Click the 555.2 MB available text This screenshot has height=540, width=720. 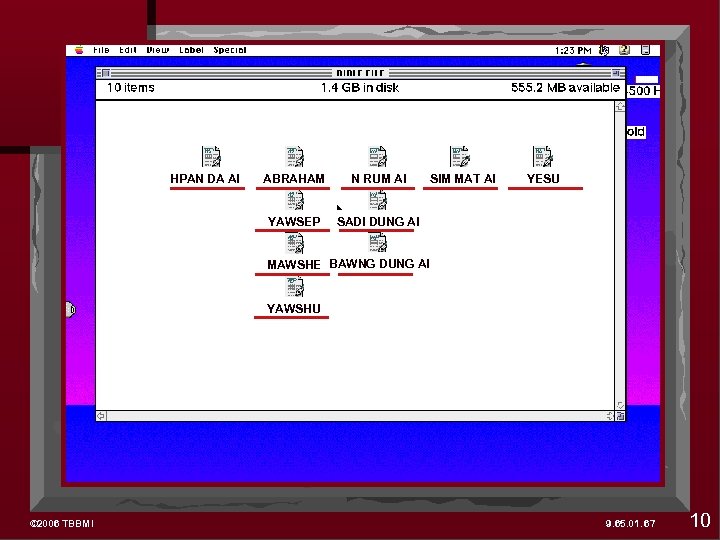pyautogui.click(x=565, y=88)
